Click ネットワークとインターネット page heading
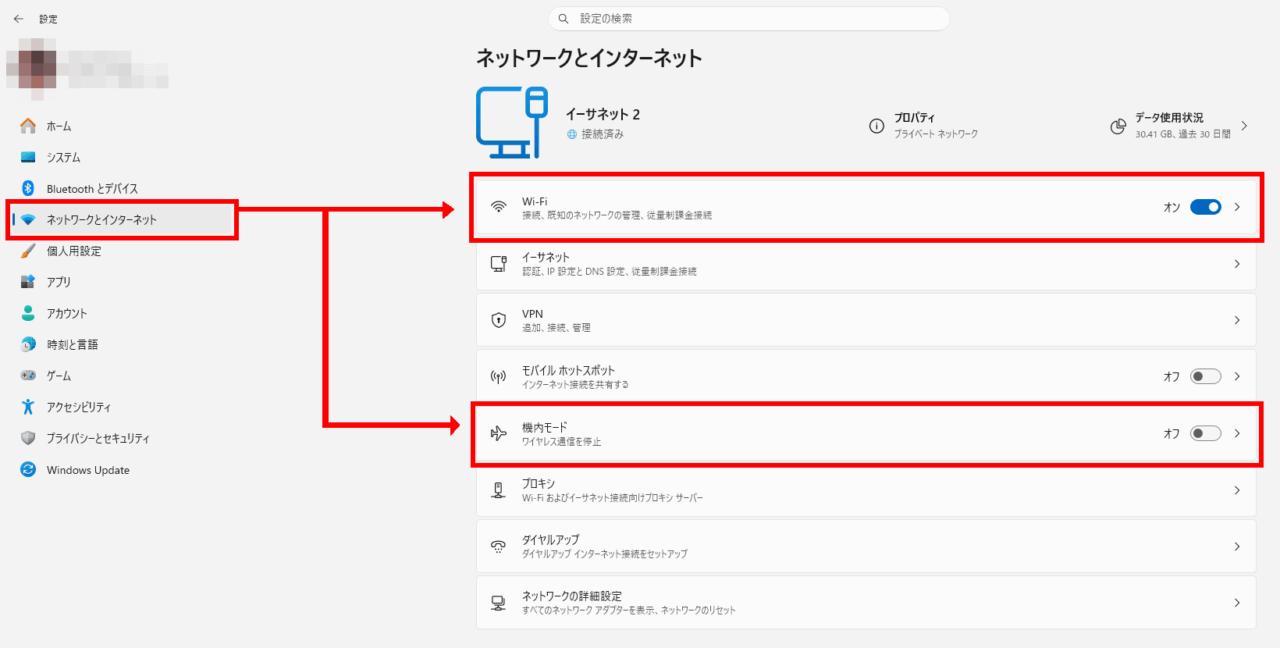This screenshot has width=1280, height=648. tap(589, 58)
